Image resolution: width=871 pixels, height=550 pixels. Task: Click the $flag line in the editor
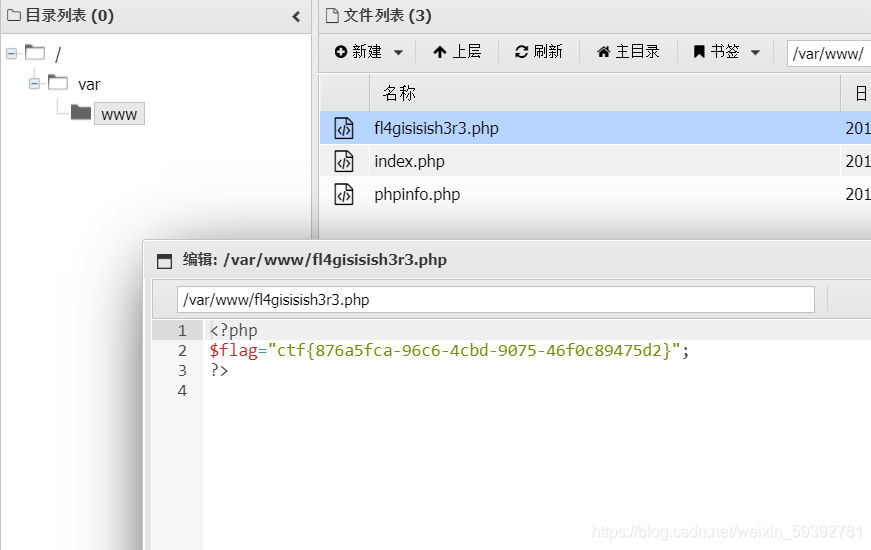tap(449, 351)
